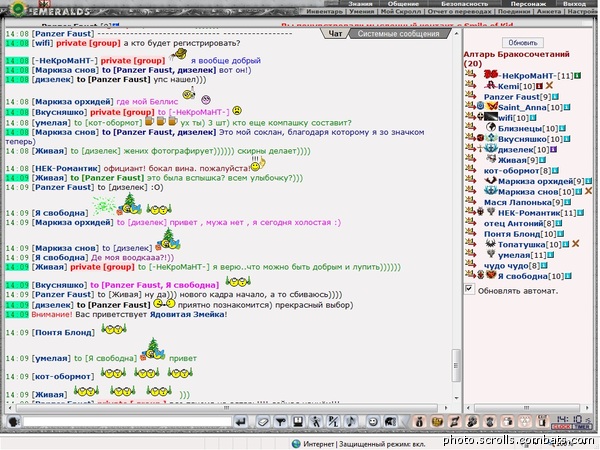Click the private message icon beside Kemi

pyautogui.click(x=470, y=83)
